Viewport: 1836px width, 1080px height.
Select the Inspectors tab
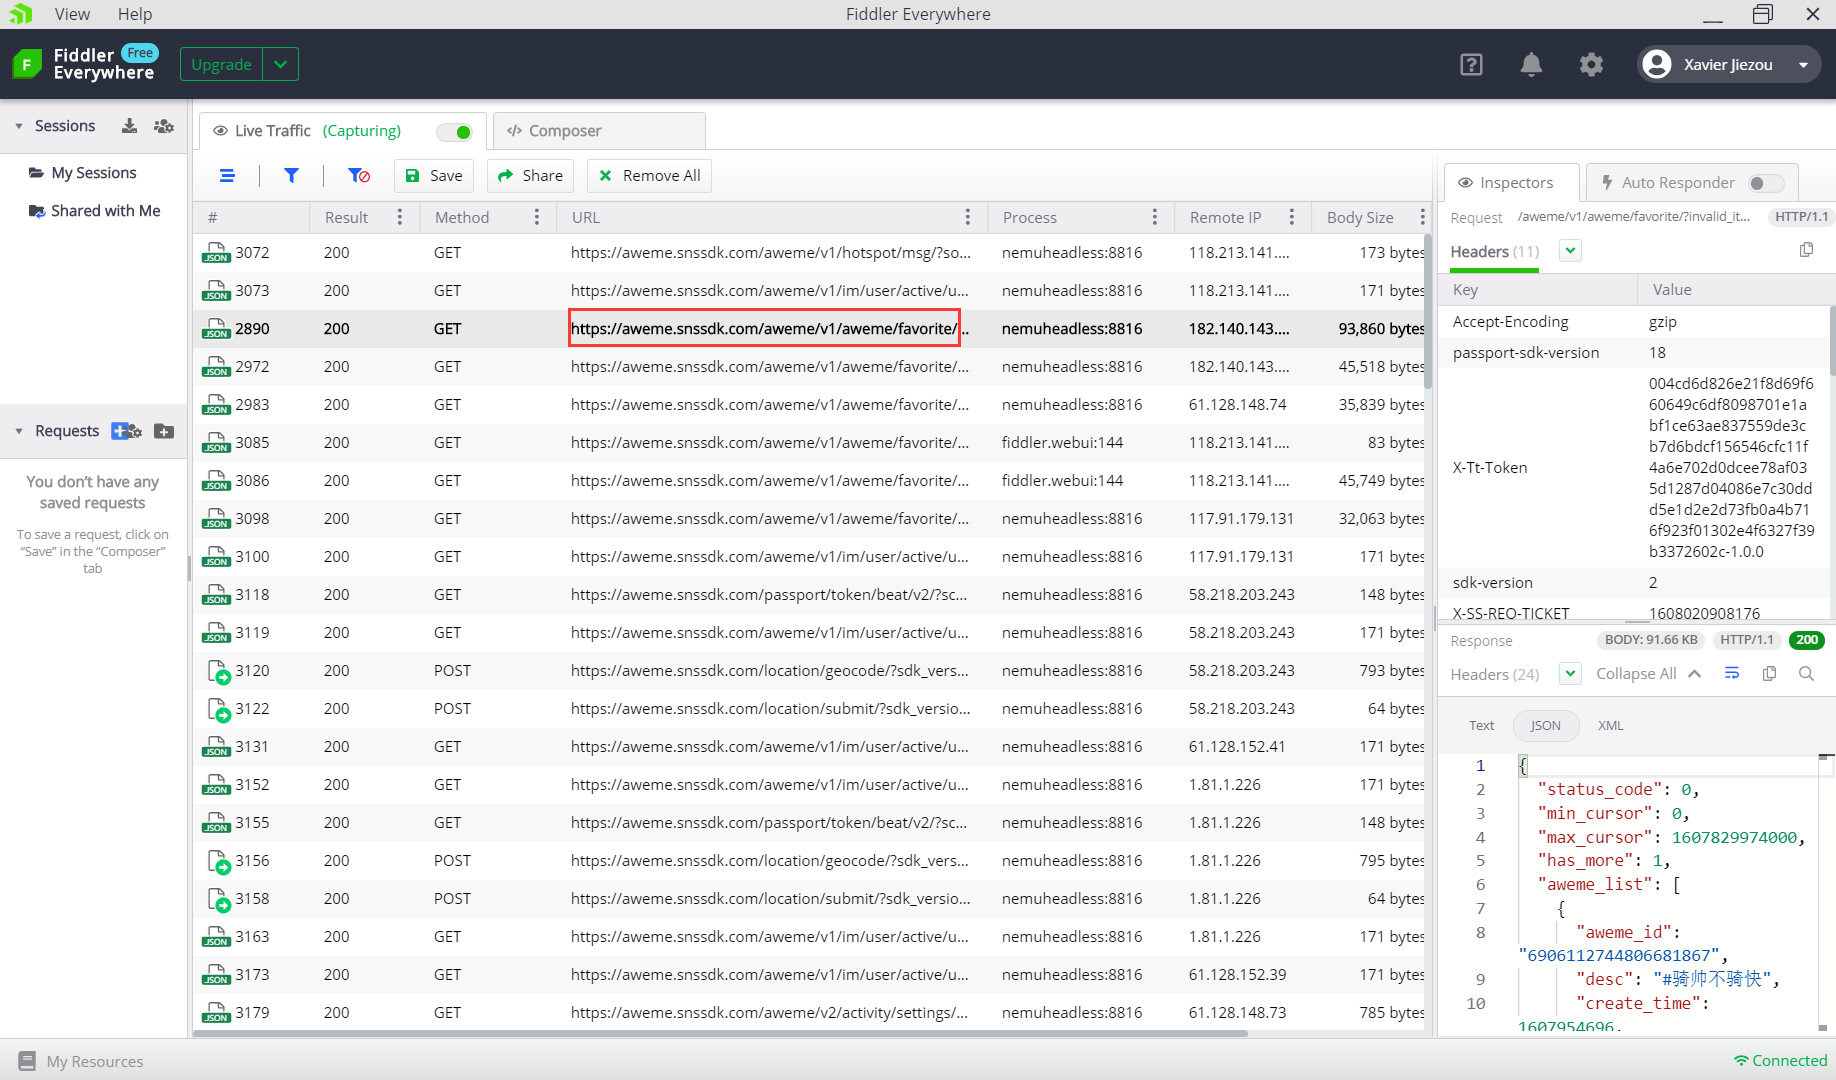pos(1511,183)
